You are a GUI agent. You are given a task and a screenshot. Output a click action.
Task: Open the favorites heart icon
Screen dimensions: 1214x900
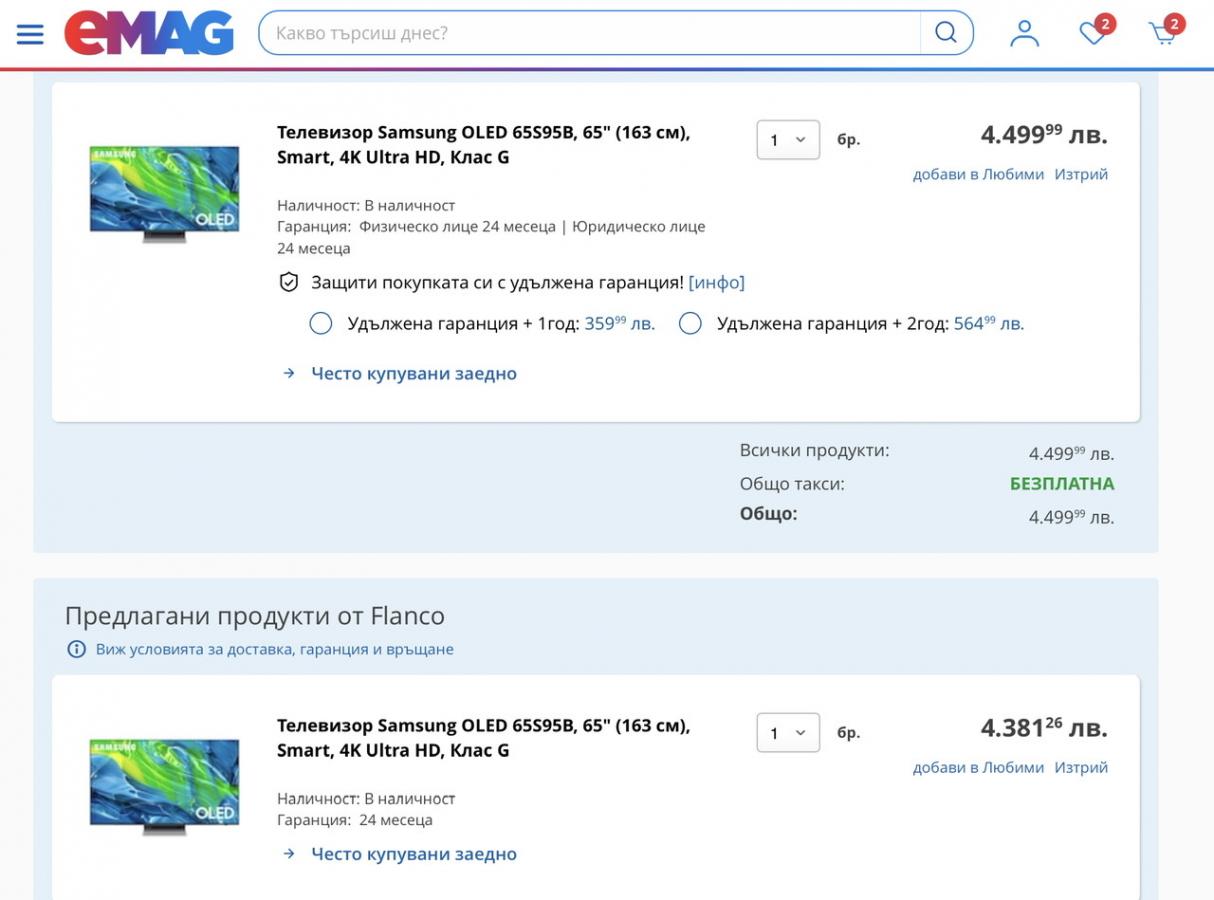click(1094, 33)
